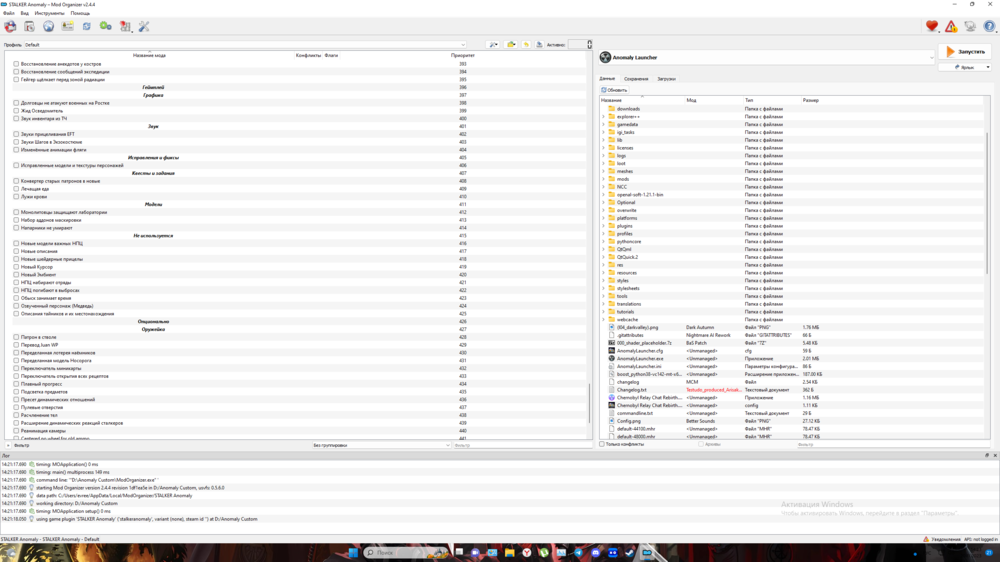1000x562 pixels.
Task: Click the red heart Endorse icon
Action: 932,27
